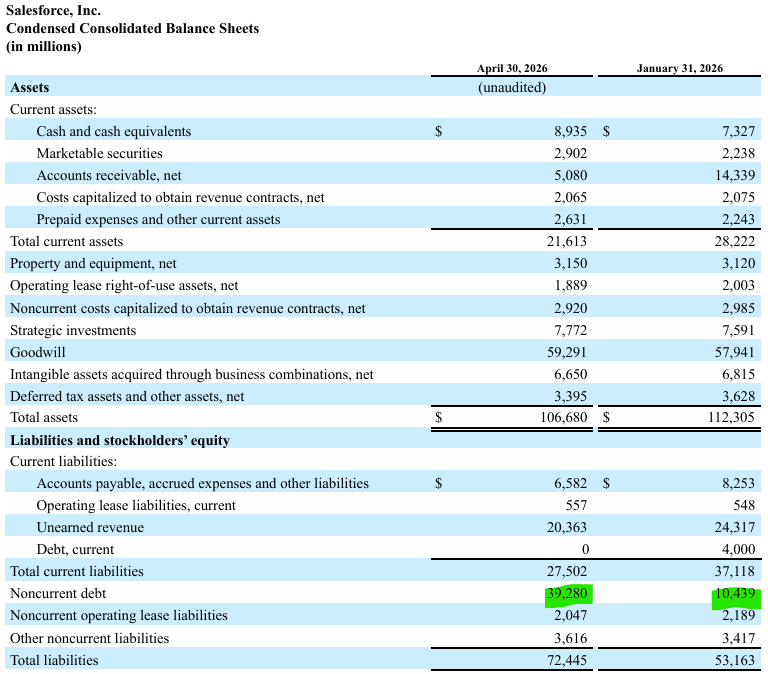Select unearned revenue value 24,317
Screen dimensions: 768x674
tap(735, 528)
